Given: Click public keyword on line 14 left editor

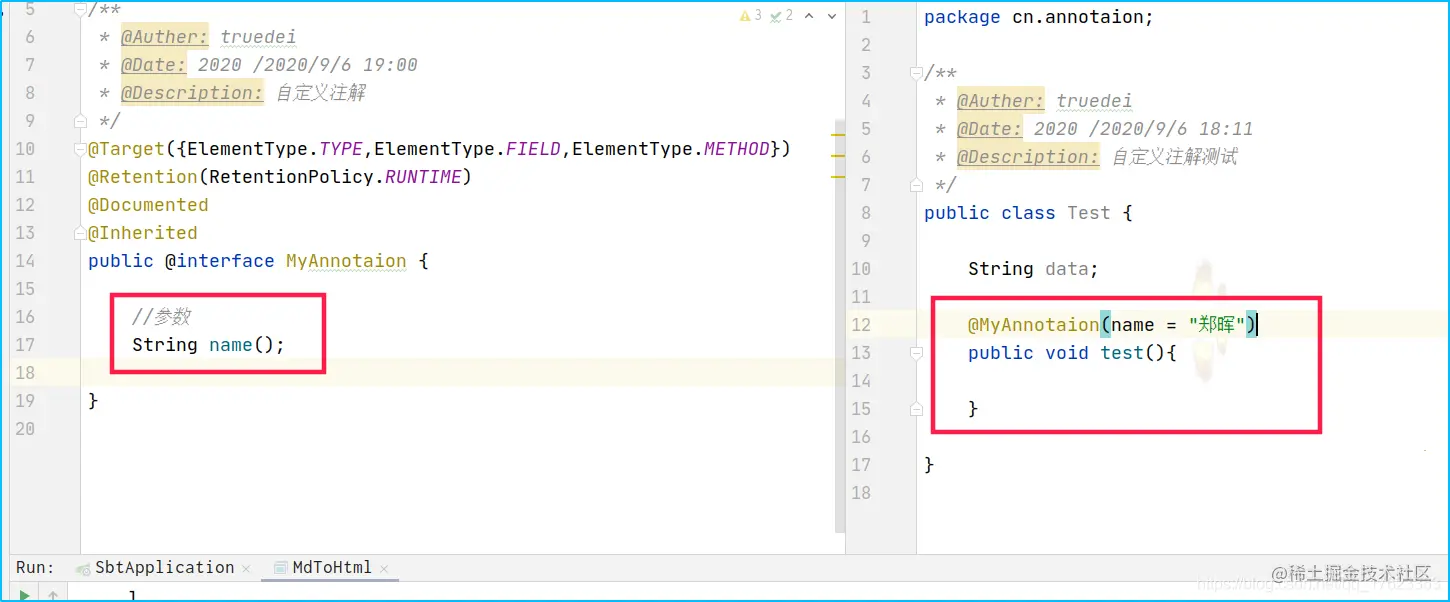Looking at the screenshot, I should click(121, 261).
